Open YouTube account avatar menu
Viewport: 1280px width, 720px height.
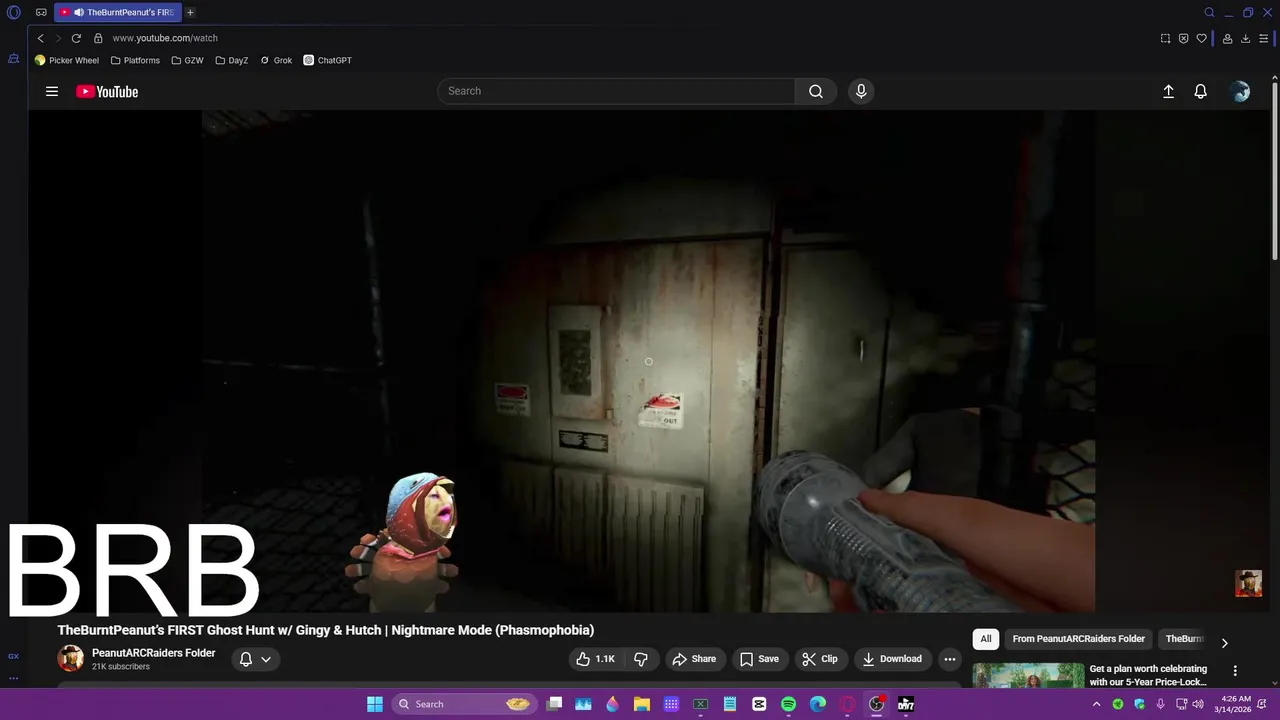[1241, 91]
